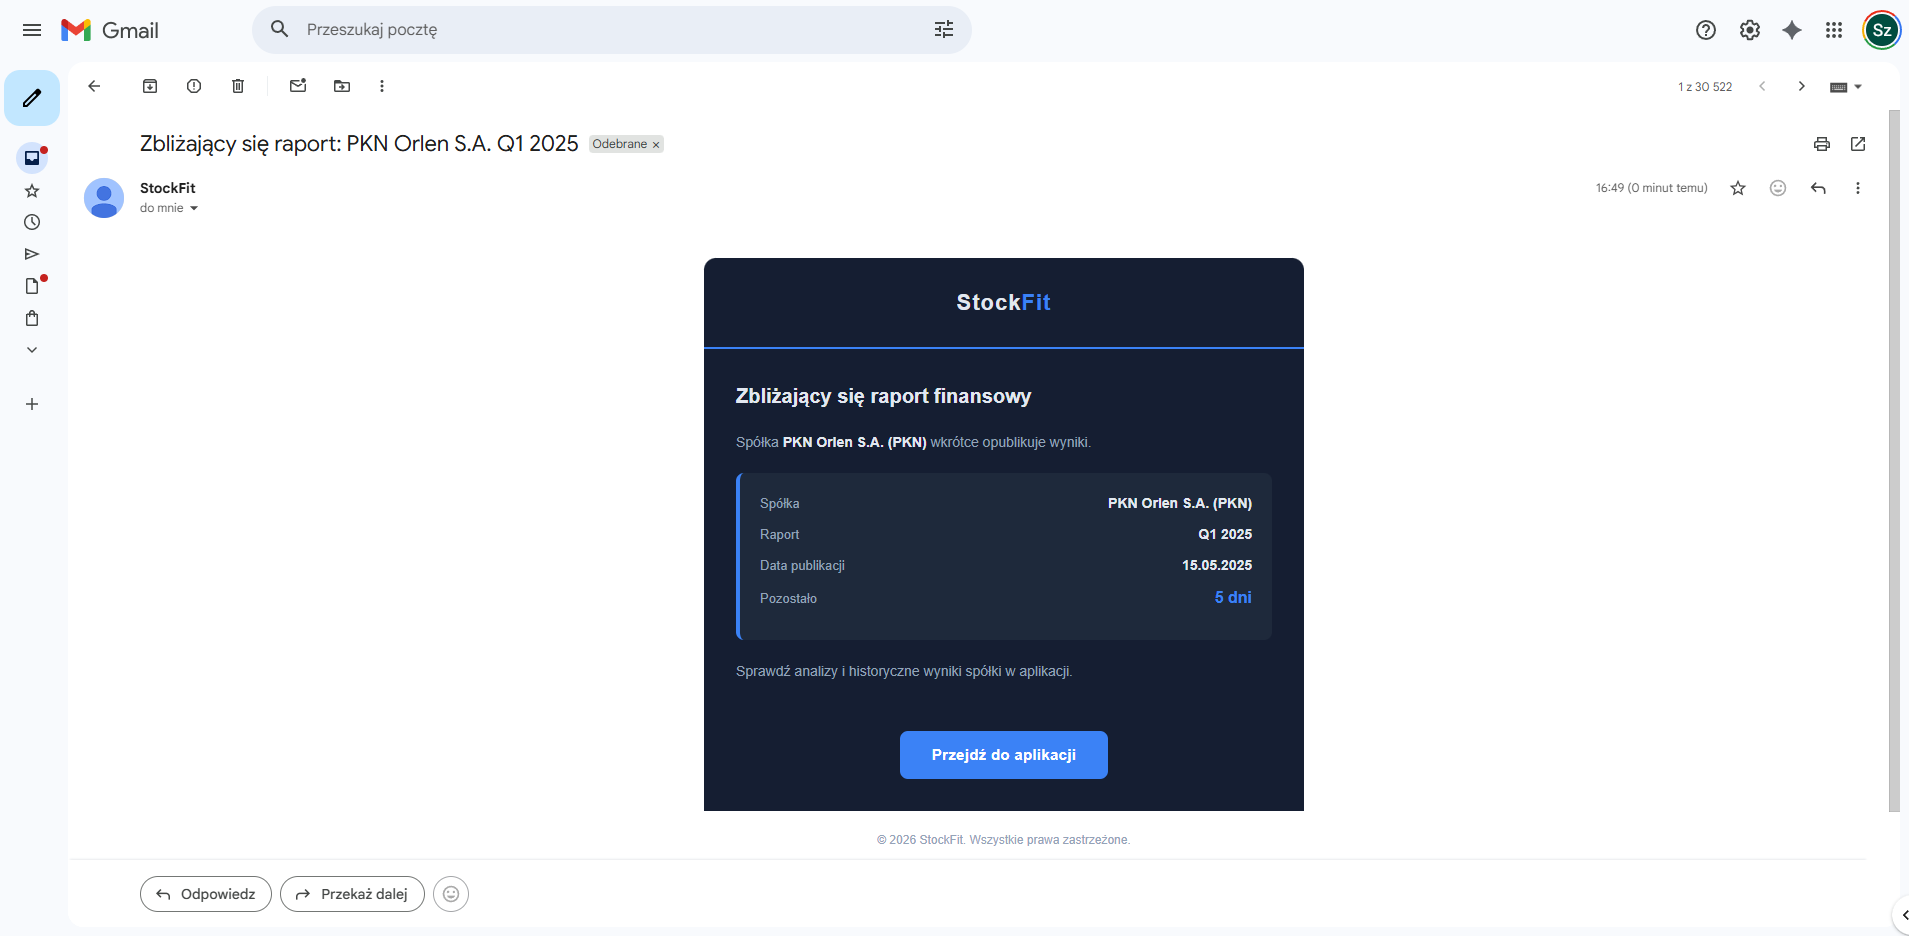Open Gmail settings gear menu
This screenshot has width=1909, height=936.
click(1750, 30)
